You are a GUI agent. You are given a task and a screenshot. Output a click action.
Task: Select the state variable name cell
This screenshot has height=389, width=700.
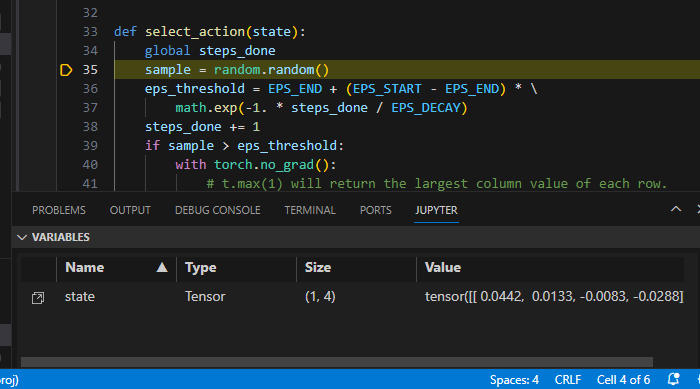coord(80,297)
